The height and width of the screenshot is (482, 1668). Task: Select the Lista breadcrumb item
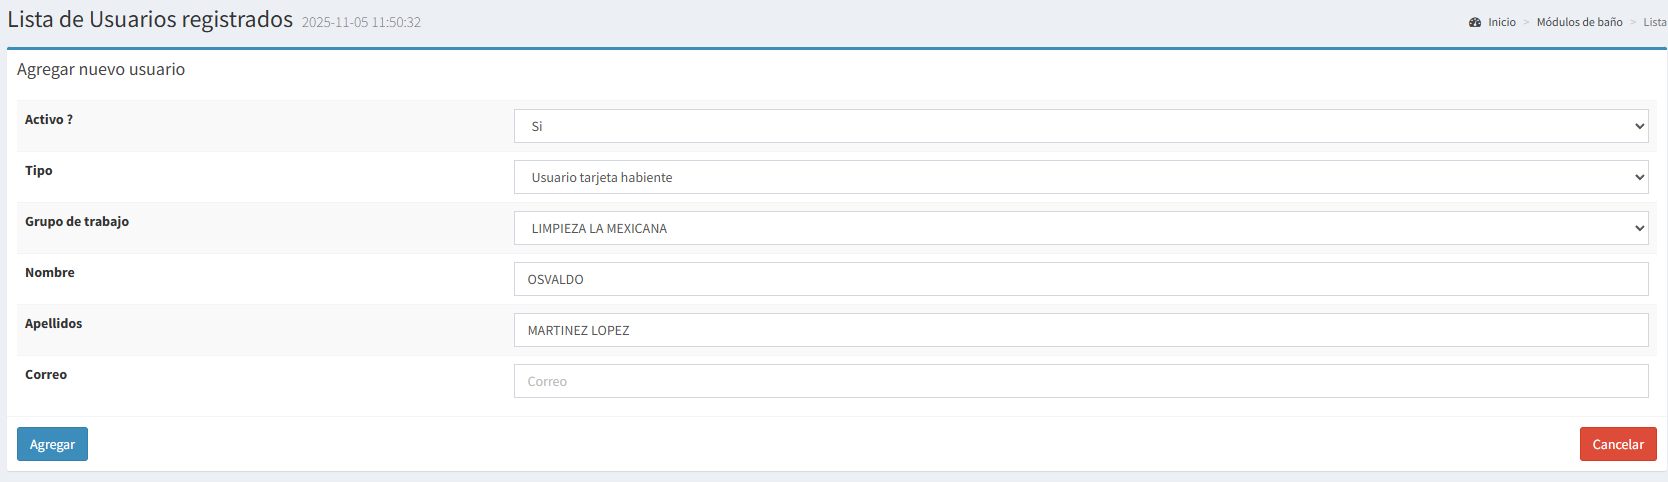coord(1654,22)
